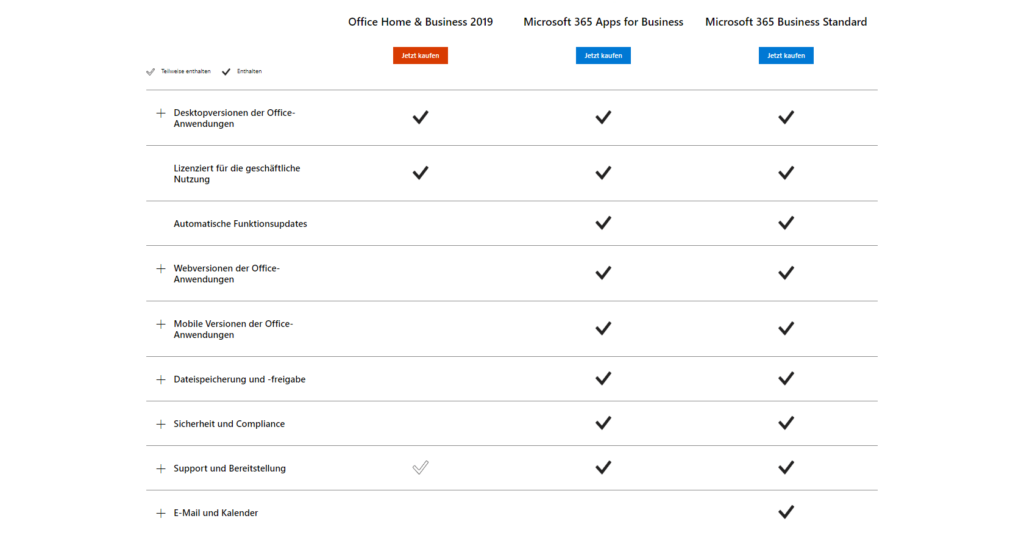Viewport: 1024px width, 538px height.
Task: Click Support und Bereitstellung checkmark under Business Standard
Action: (x=786, y=467)
